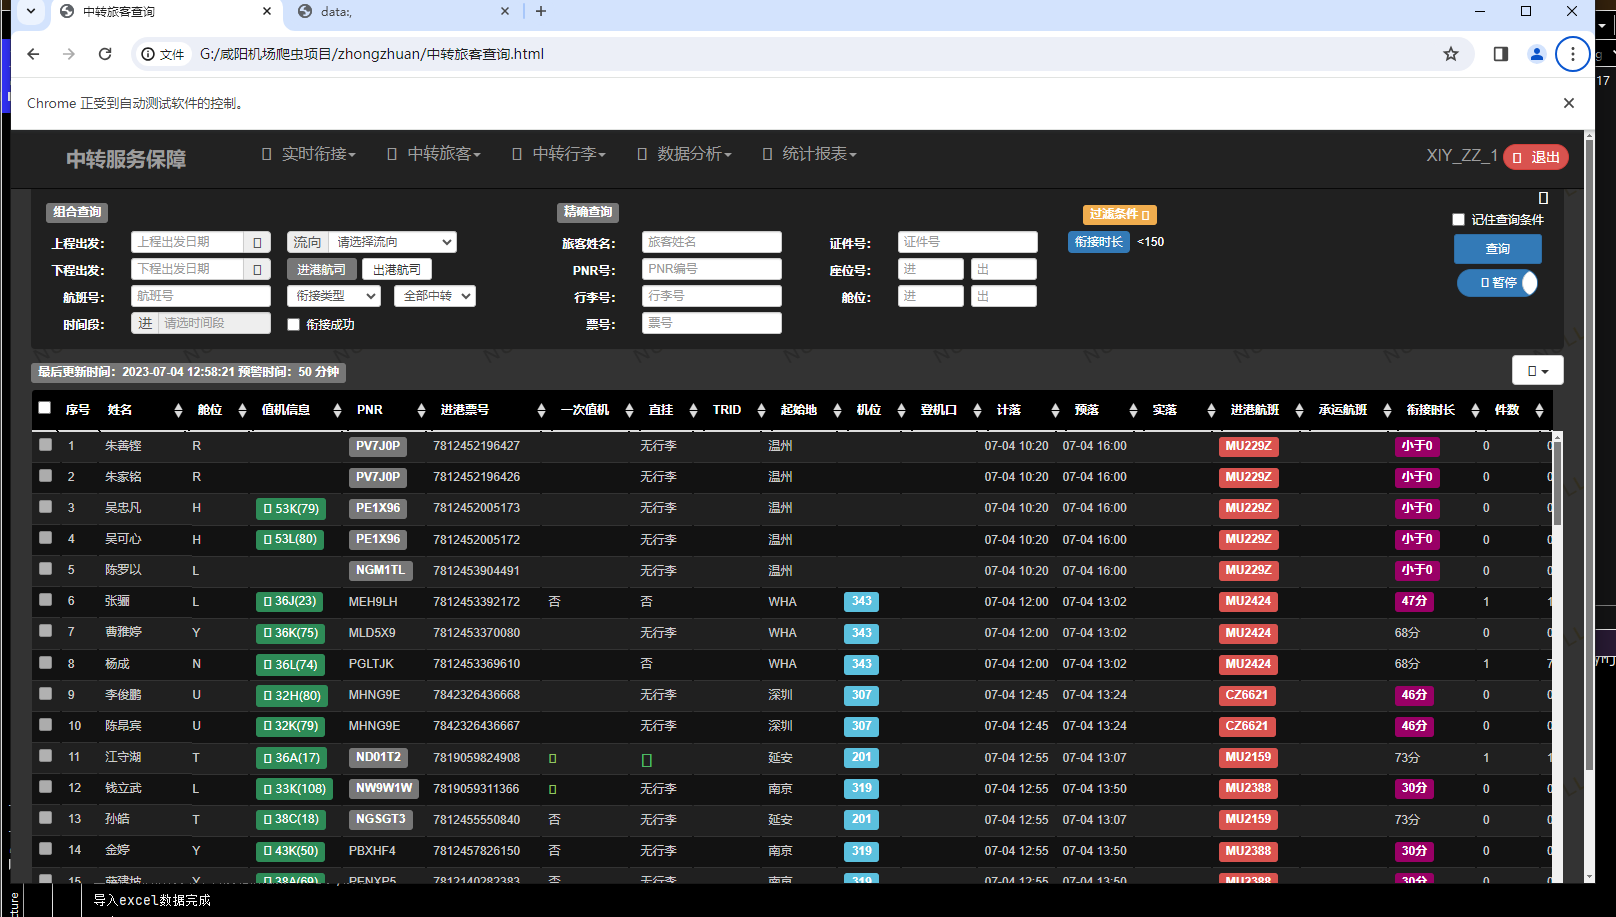Screen dimensions: 1616x917
Task: Open the 衔接类型 dropdown
Action: (x=334, y=296)
